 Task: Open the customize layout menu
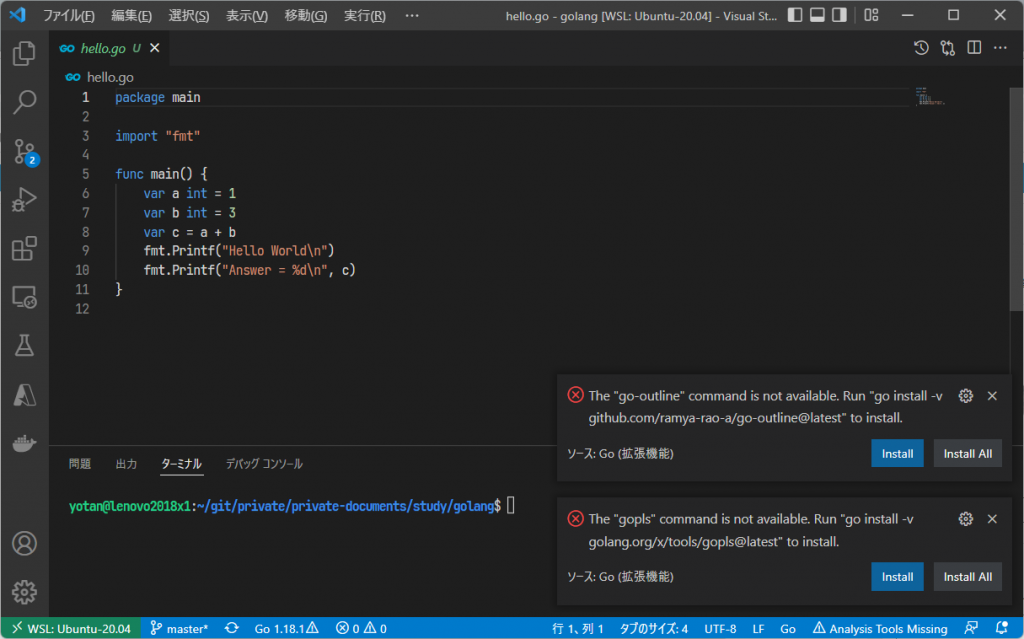click(871, 15)
